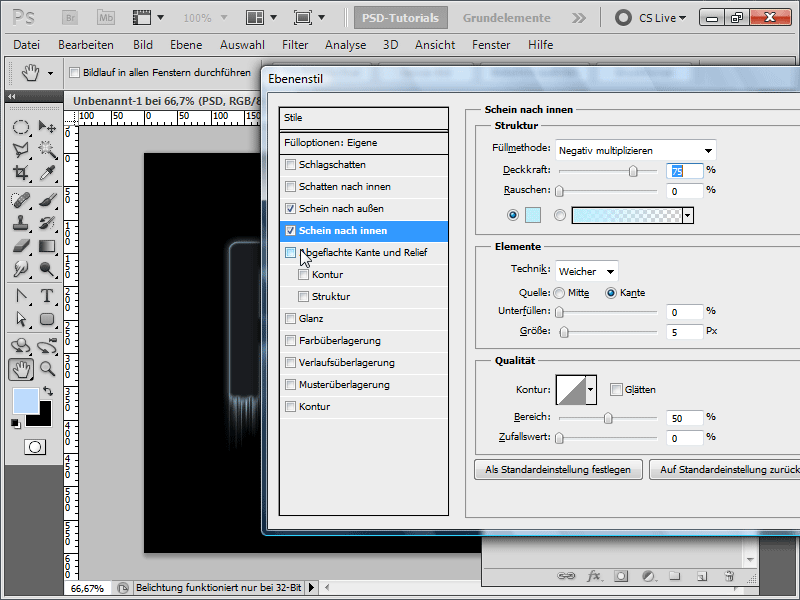This screenshot has height=600, width=800.
Task: Select the Polygonal Lasso tool
Action: coord(20,149)
